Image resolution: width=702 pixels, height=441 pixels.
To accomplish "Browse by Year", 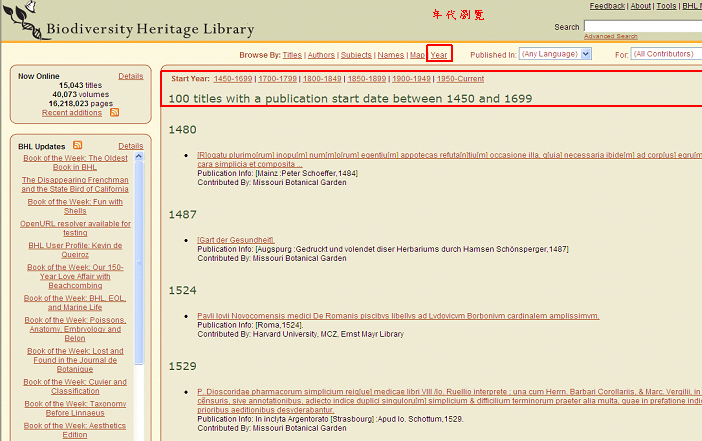I will [439, 55].
